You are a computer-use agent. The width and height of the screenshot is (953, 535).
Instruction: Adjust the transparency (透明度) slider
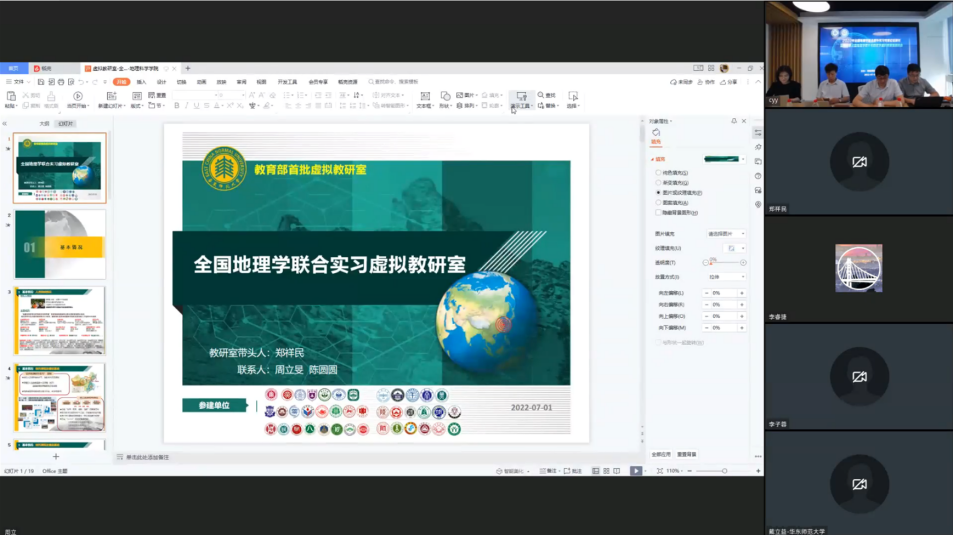(x=712, y=263)
